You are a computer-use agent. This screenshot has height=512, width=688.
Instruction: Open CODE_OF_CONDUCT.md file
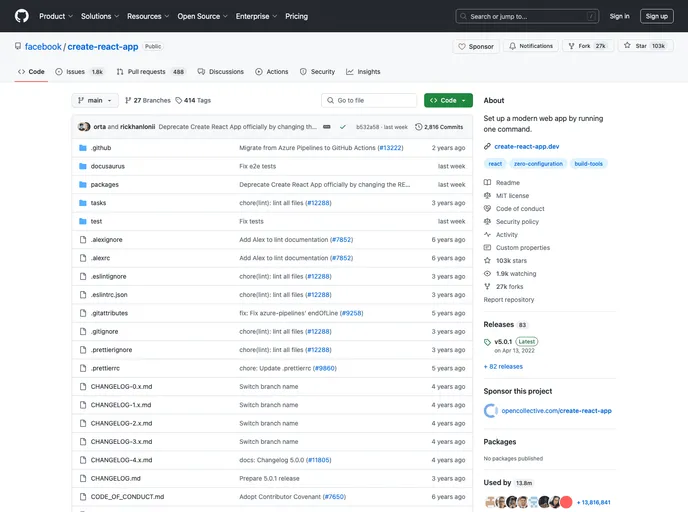click(127, 497)
